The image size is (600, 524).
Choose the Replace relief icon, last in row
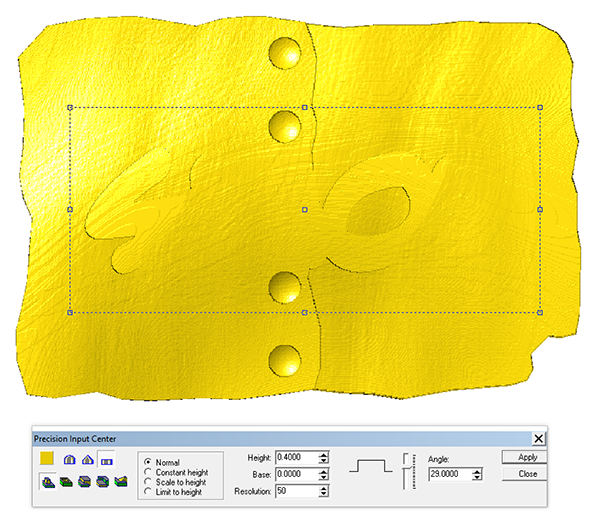[x=121, y=481]
